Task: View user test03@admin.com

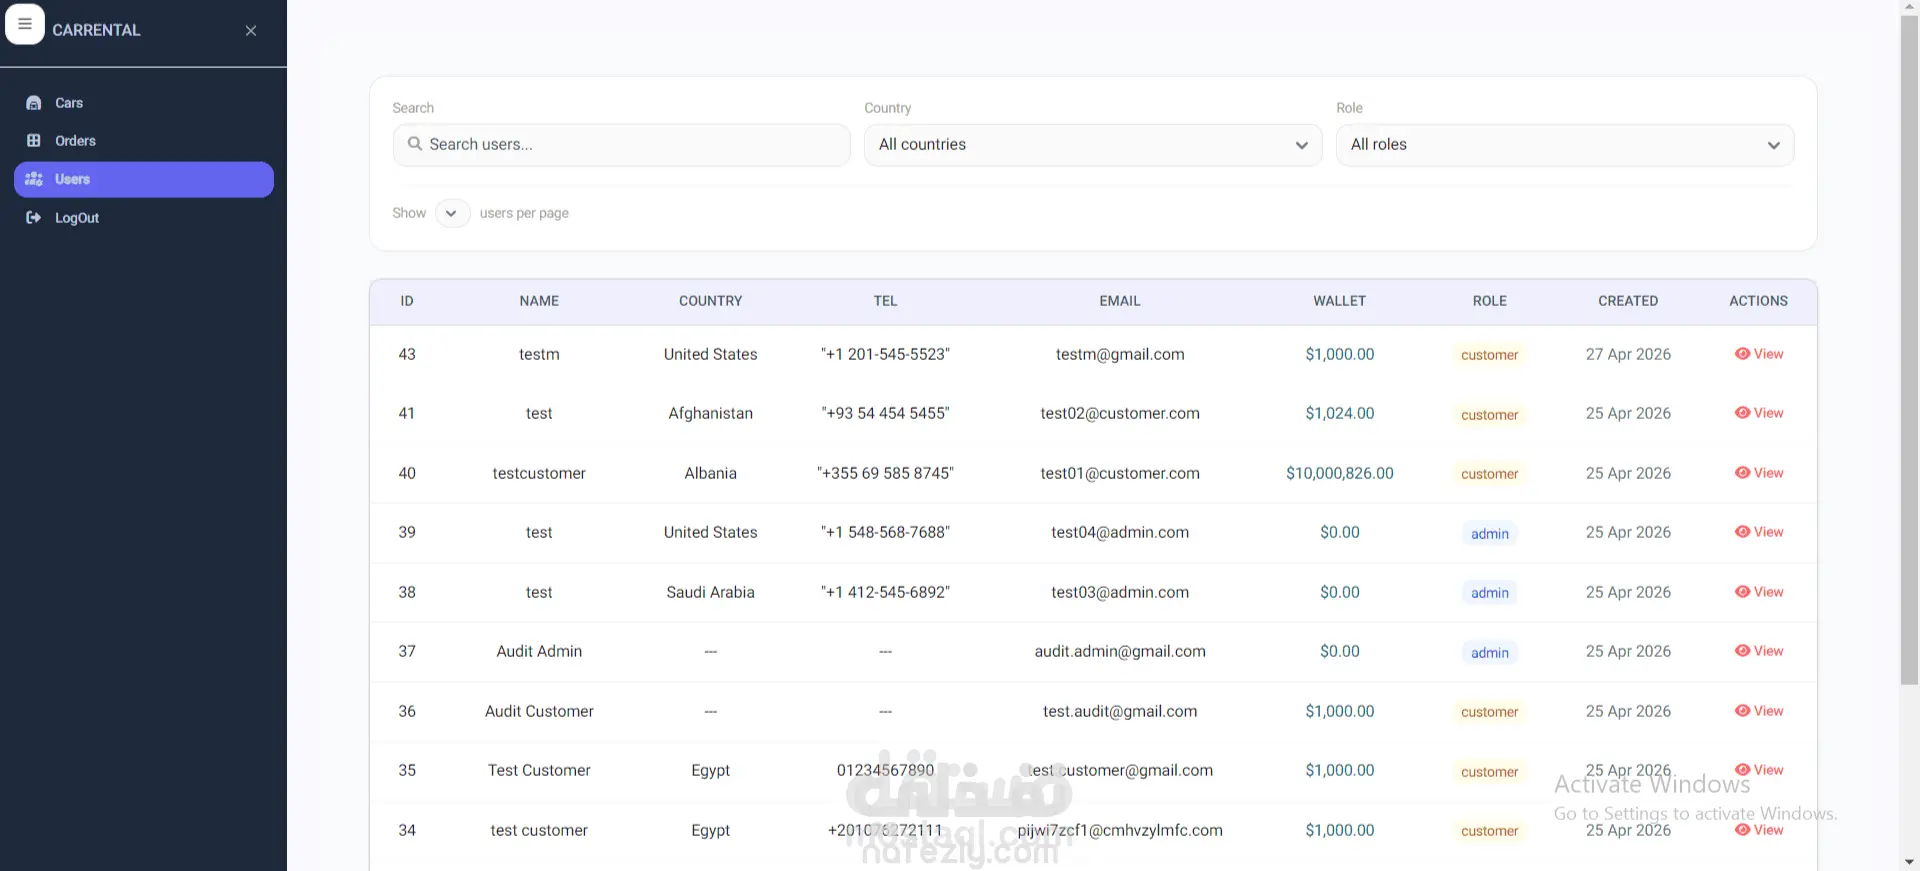Action: pos(1759,592)
